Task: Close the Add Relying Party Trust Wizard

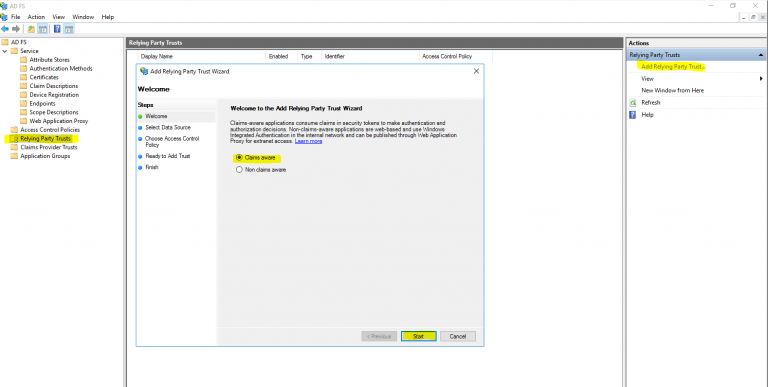Action: pos(476,71)
